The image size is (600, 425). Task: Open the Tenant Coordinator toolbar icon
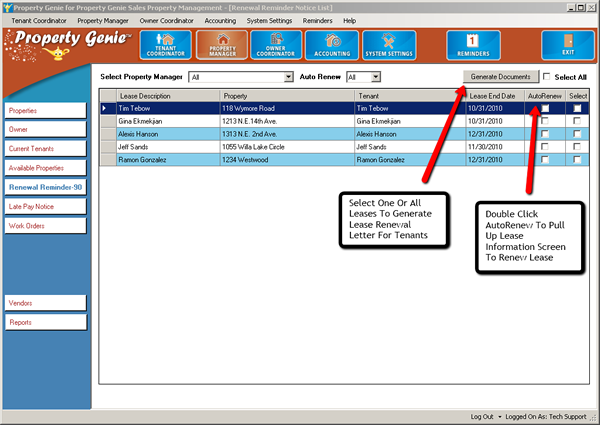(x=166, y=45)
